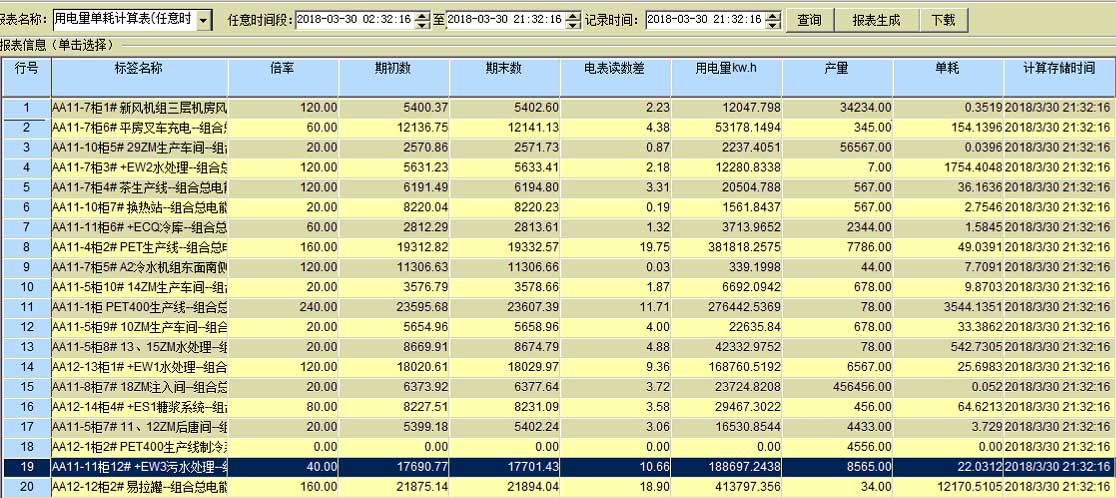Increase start time with the up spinner arrow

[422, 15]
